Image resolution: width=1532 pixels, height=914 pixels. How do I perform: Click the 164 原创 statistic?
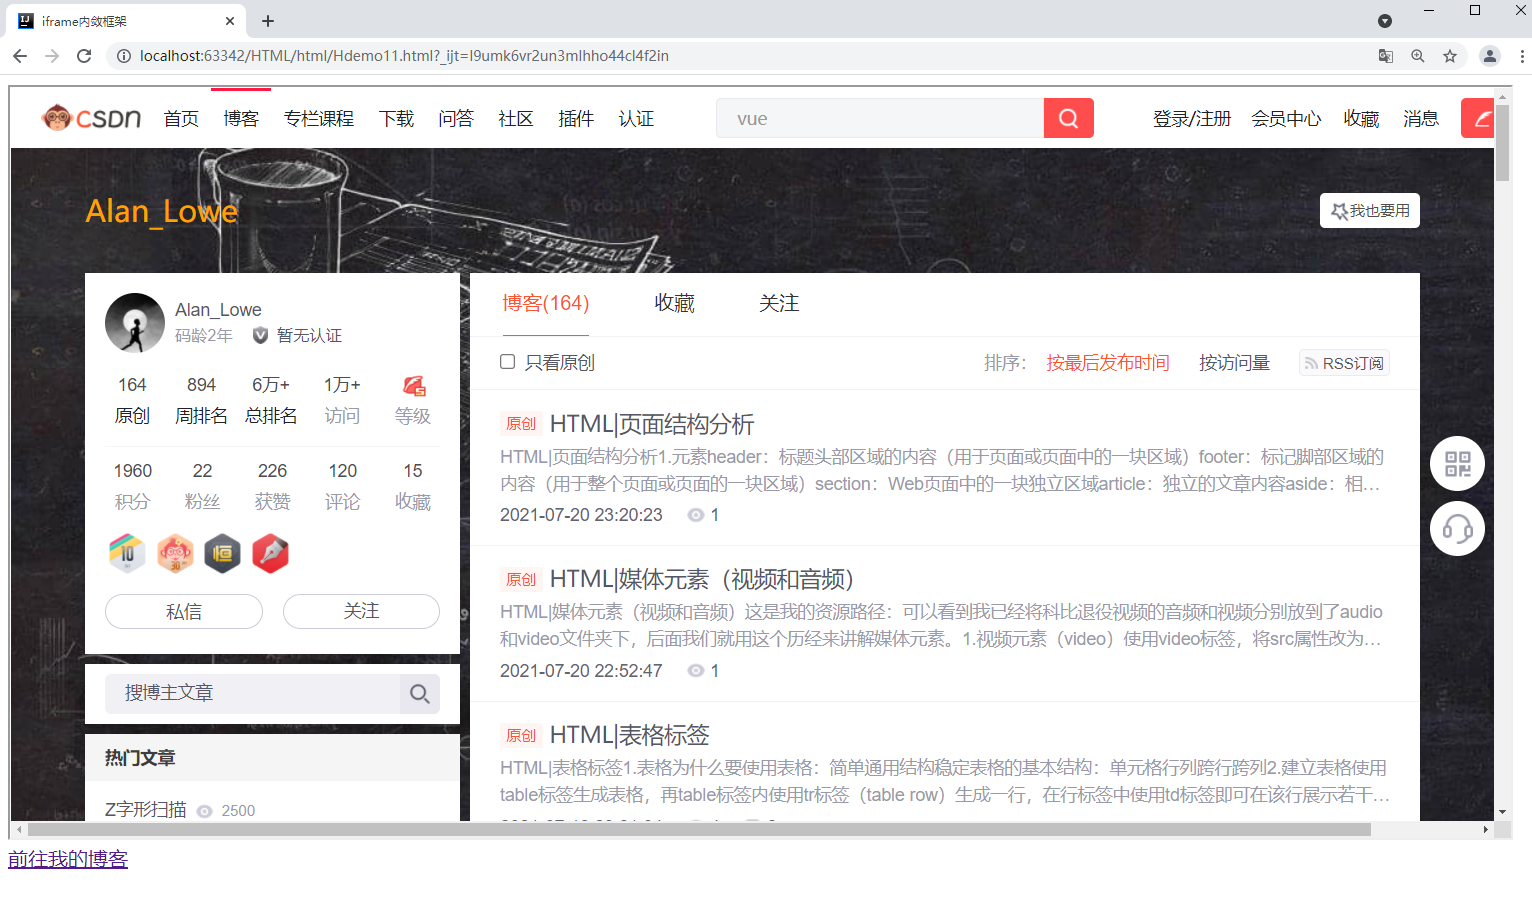point(132,400)
